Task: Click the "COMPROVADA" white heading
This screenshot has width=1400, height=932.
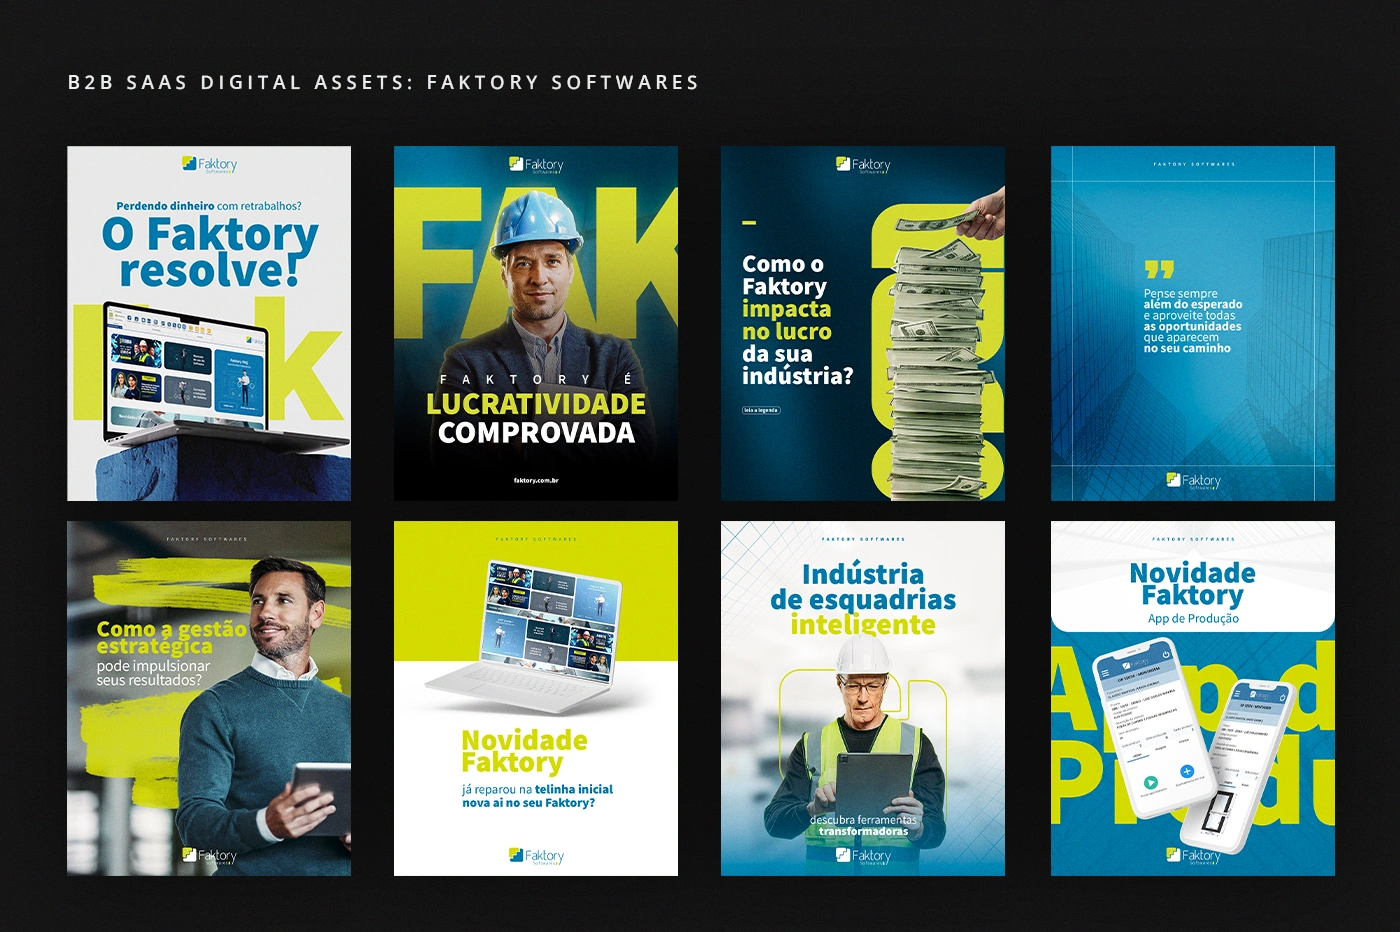Action: [536, 433]
